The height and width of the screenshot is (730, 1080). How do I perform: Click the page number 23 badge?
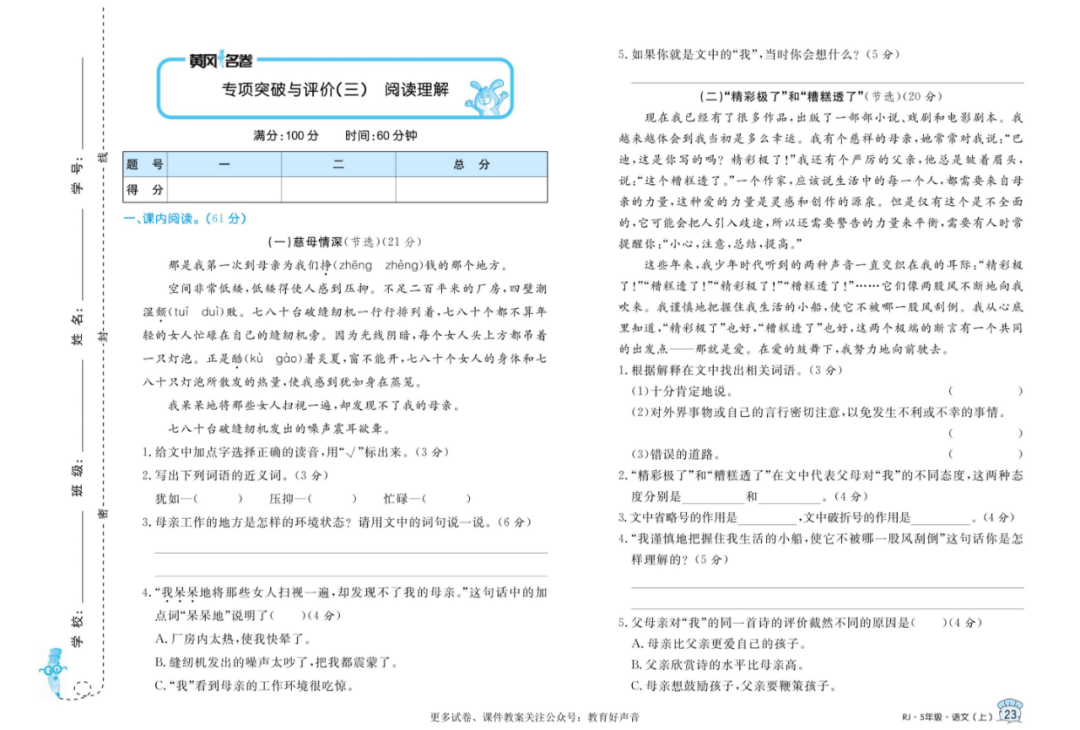1010,712
